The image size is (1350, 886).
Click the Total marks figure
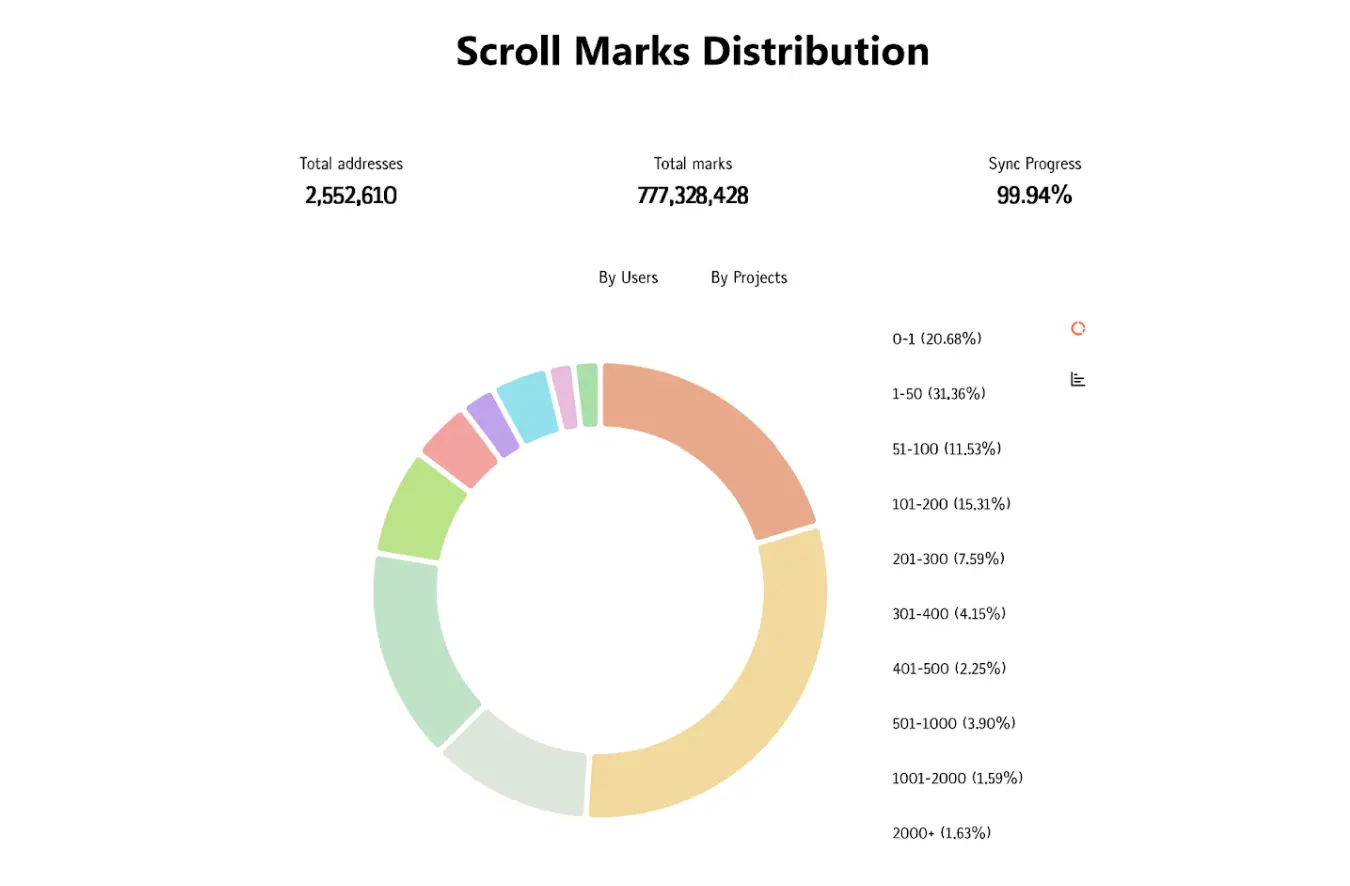(x=693, y=195)
